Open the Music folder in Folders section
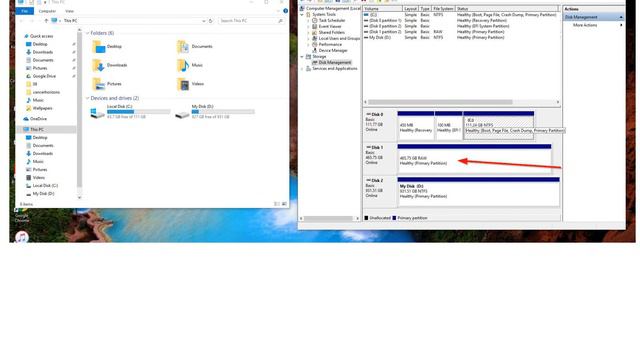The image size is (640, 360). tap(190, 65)
